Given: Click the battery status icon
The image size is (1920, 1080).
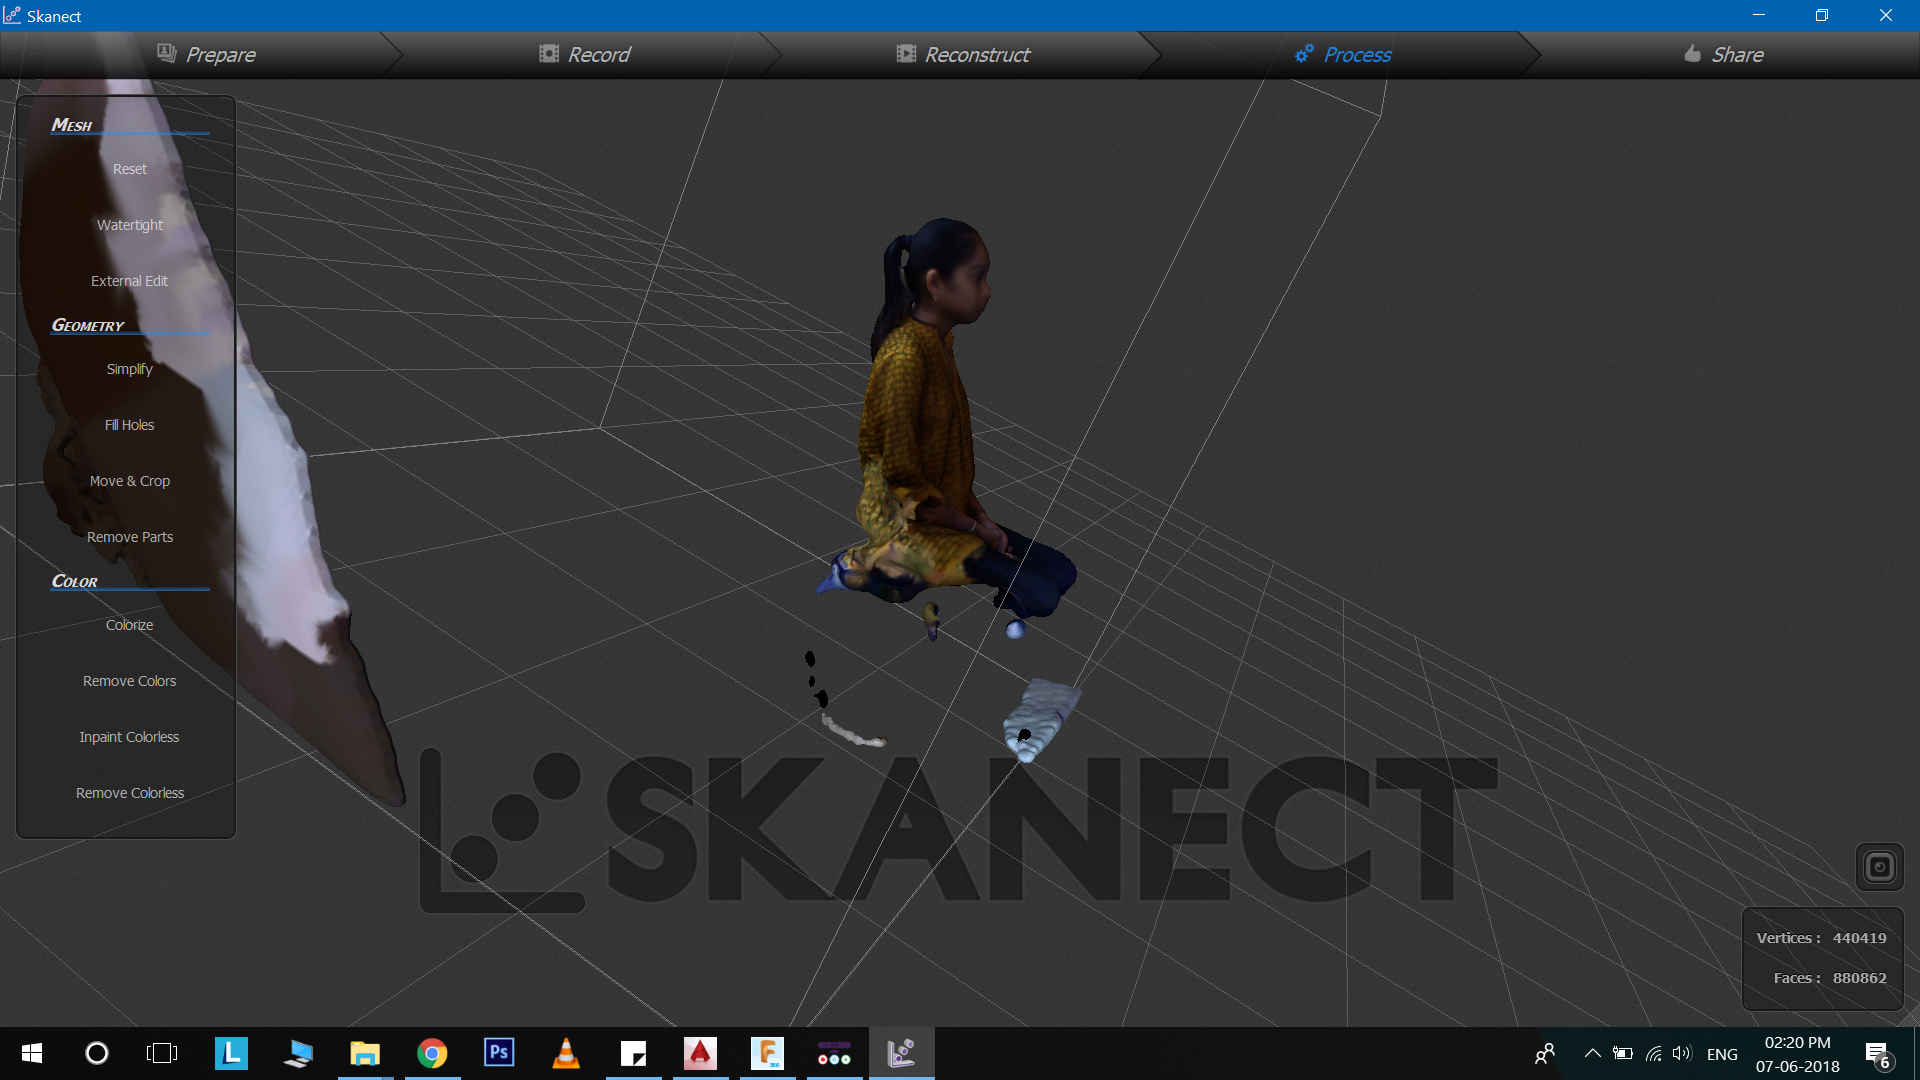Looking at the screenshot, I should point(1623,1053).
